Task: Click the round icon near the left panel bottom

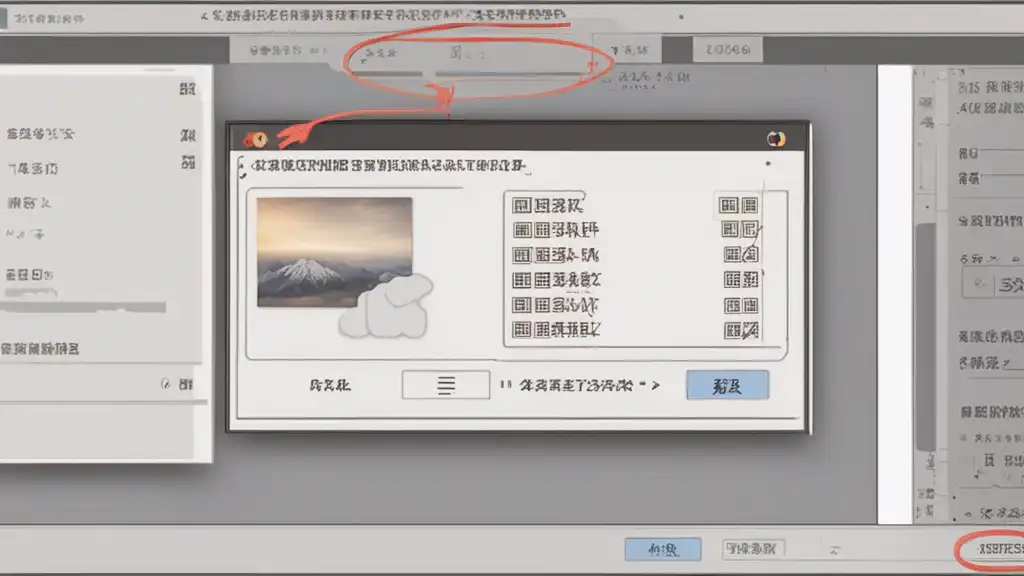Action: tap(165, 384)
